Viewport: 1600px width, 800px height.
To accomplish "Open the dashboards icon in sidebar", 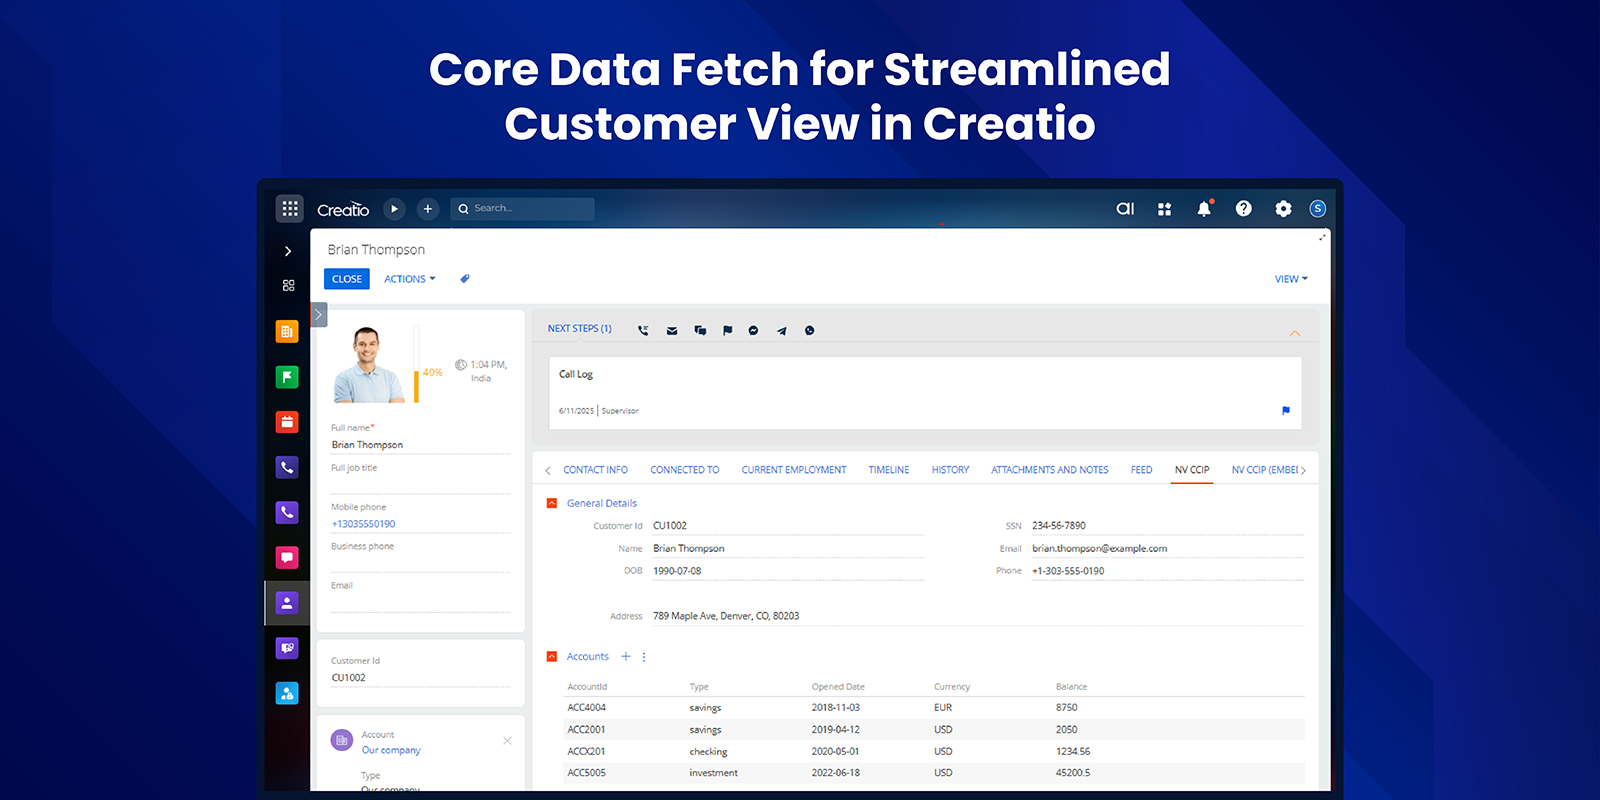I will coord(288,285).
